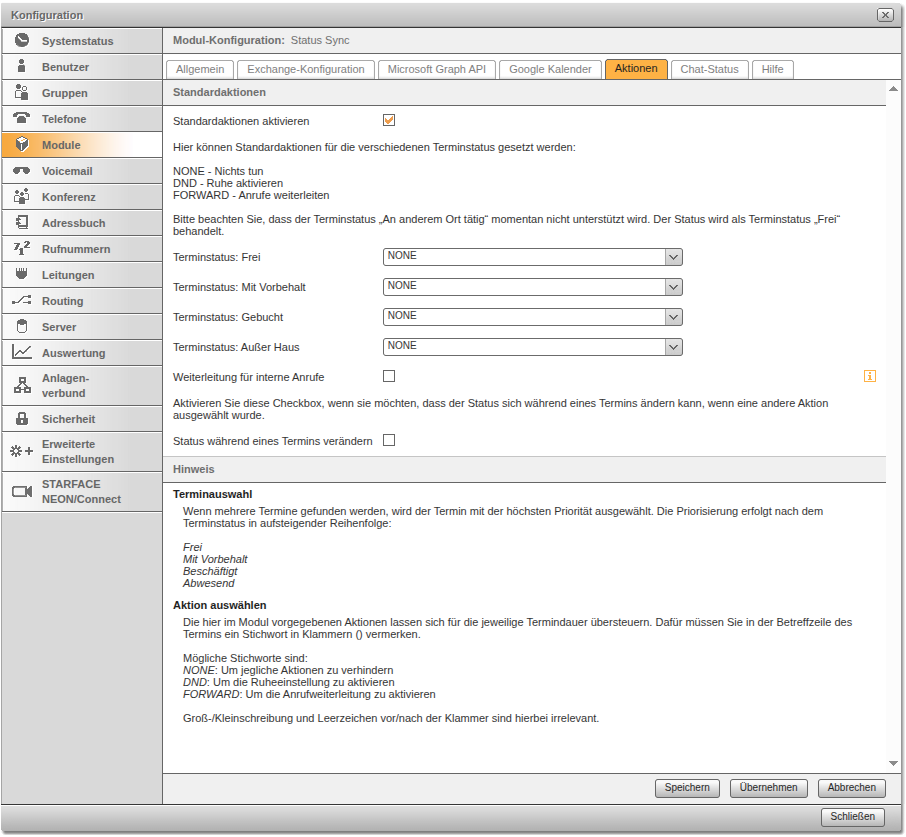Click the Sicherheit padlock icon
Image resolution: width=906 pixels, height=837 pixels.
[22, 419]
